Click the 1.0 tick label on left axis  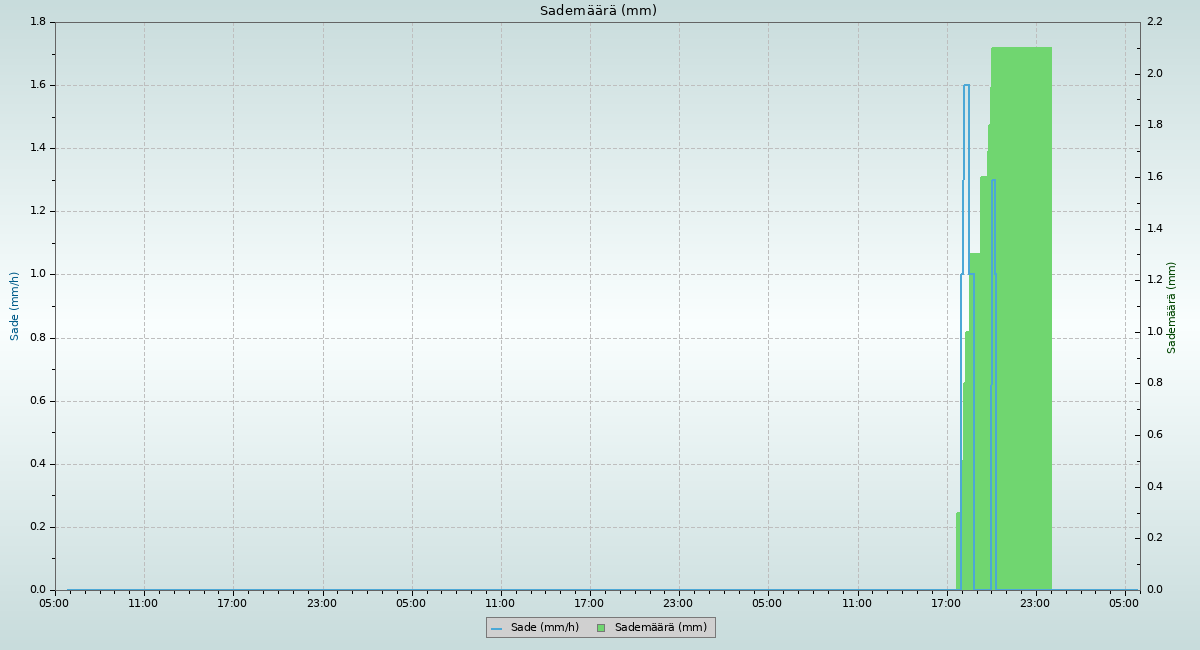(x=39, y=274)
